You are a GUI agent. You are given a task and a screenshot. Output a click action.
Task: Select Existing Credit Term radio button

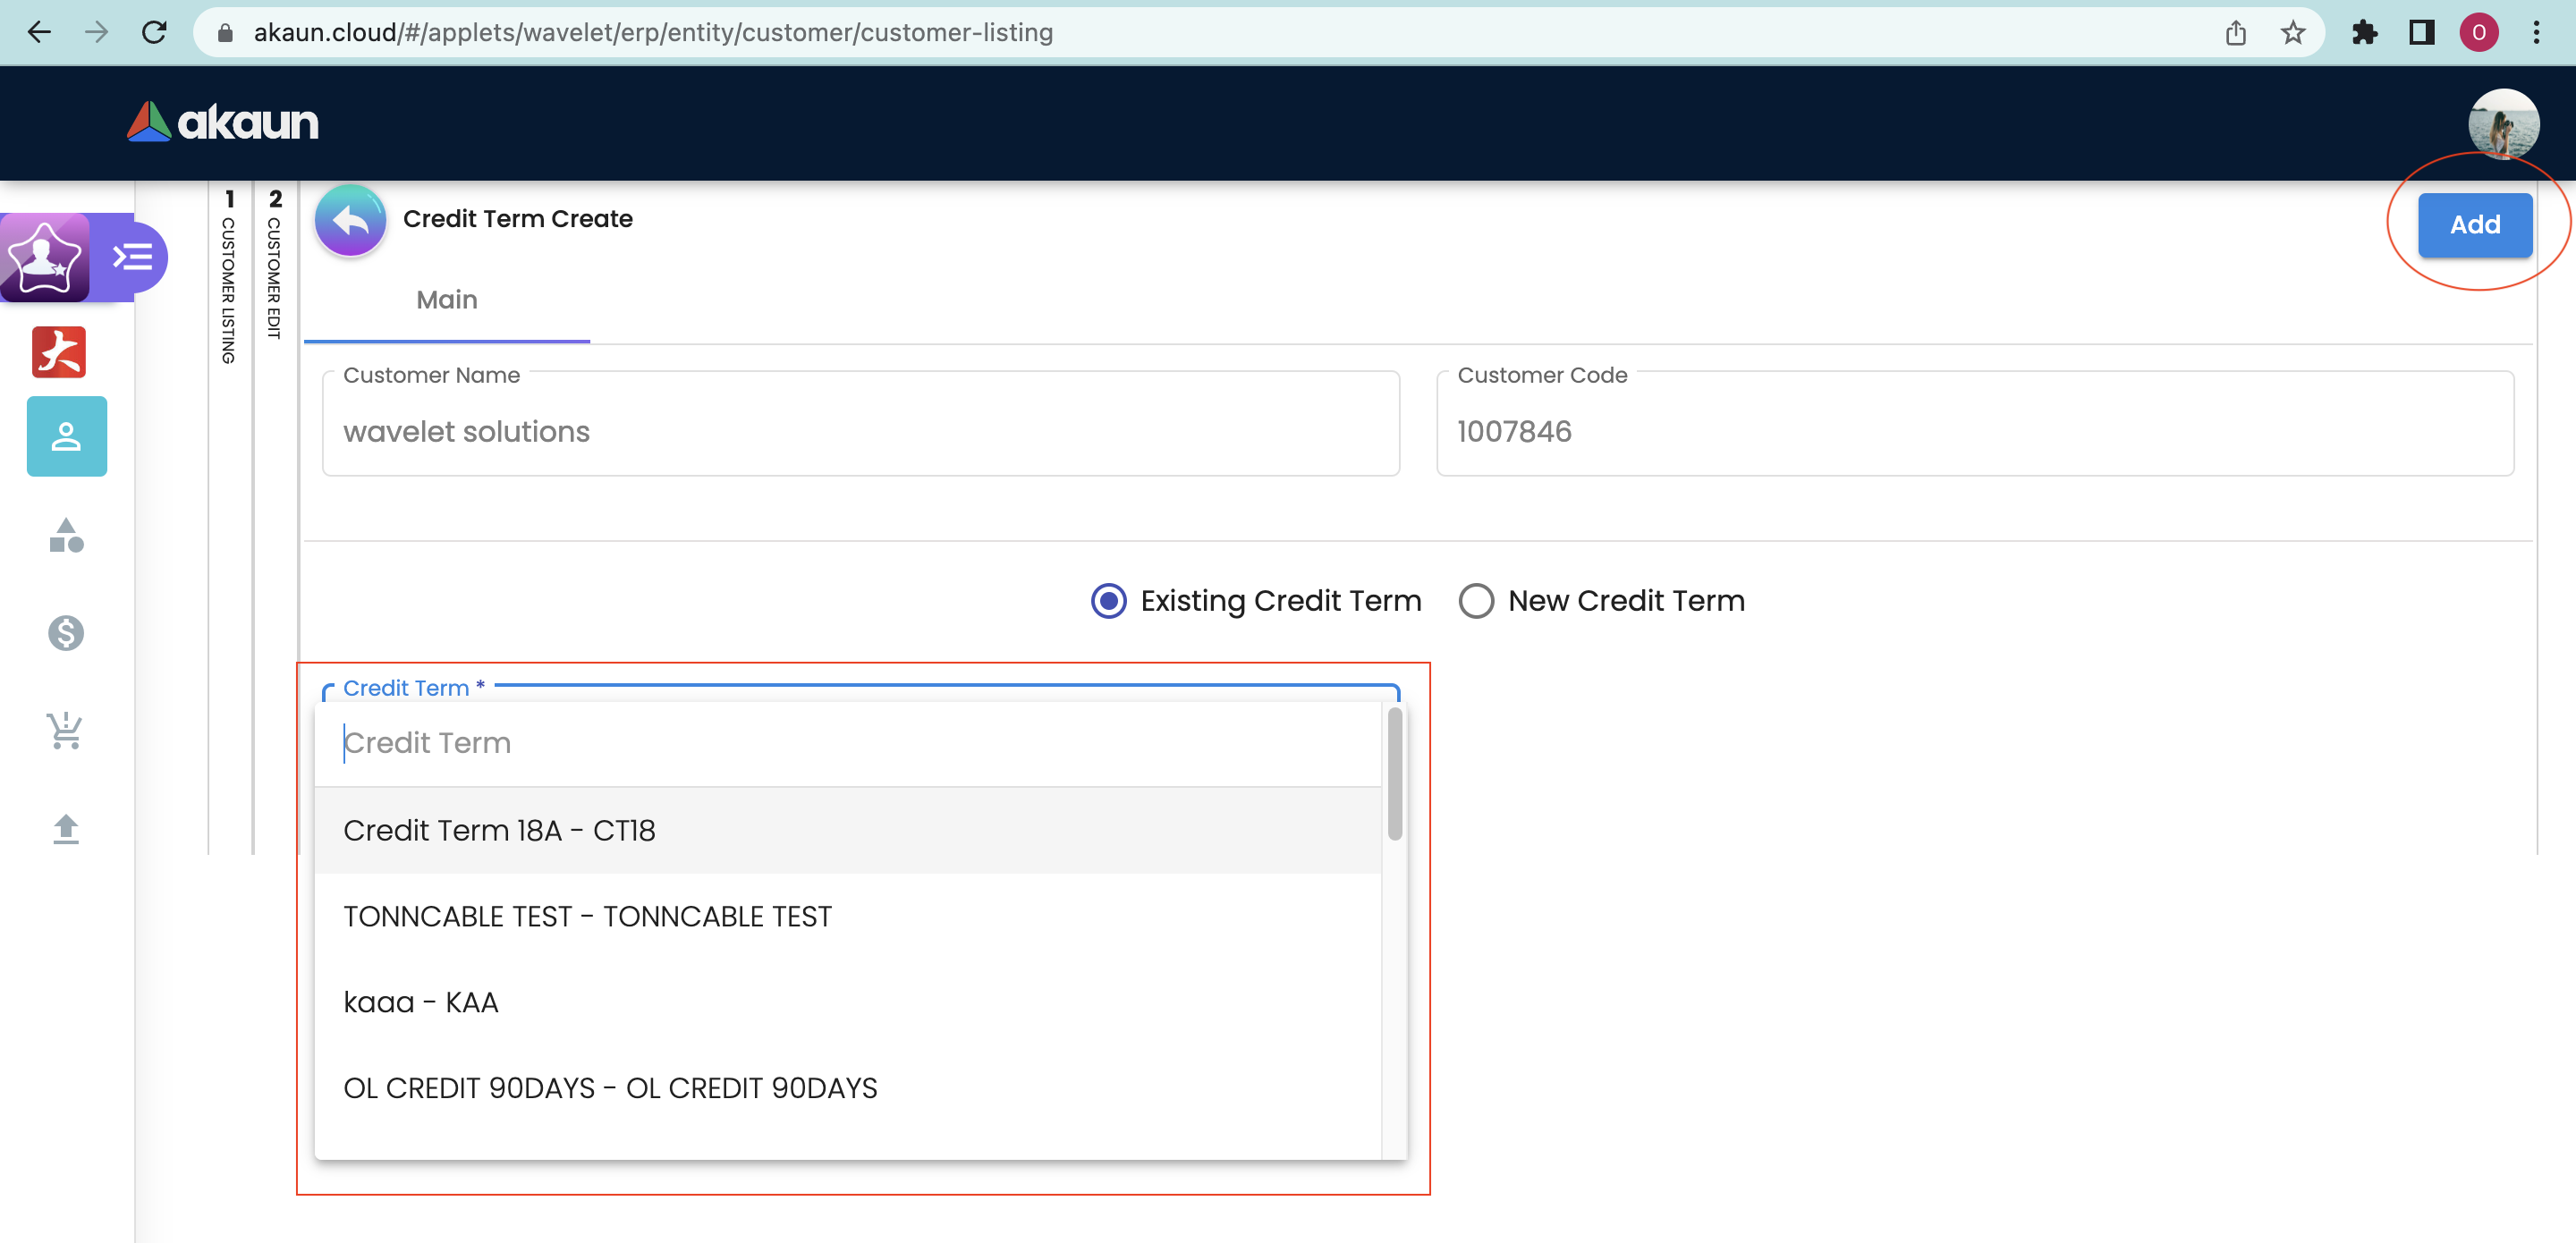[1108, 601]
